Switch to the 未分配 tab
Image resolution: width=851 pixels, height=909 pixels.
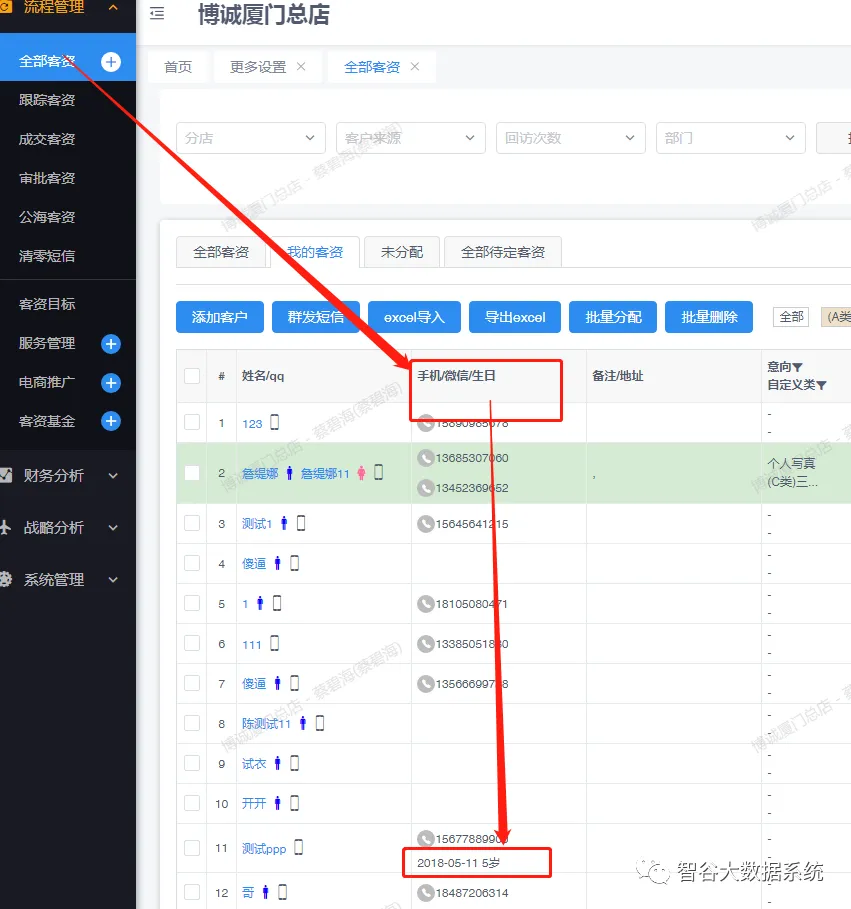401,252
